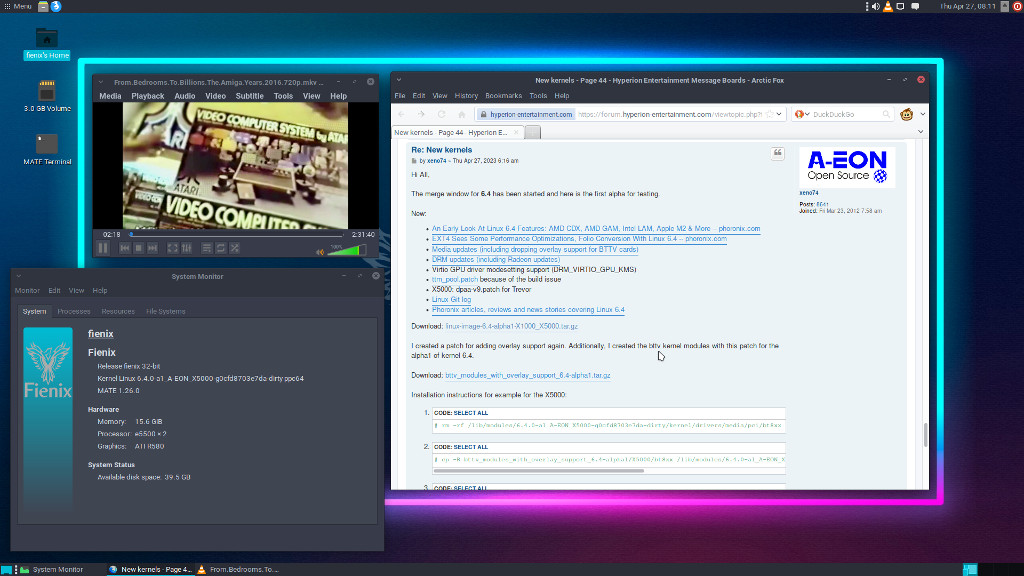
Task: Launch file manager from top panel
Action: pyautogui.click(x=43, y=7)
